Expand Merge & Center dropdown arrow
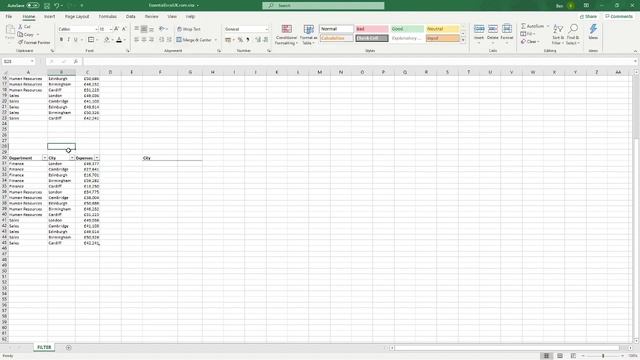Image resolution: width=640 pixels, height=360 pixels. tap(216, 40)
